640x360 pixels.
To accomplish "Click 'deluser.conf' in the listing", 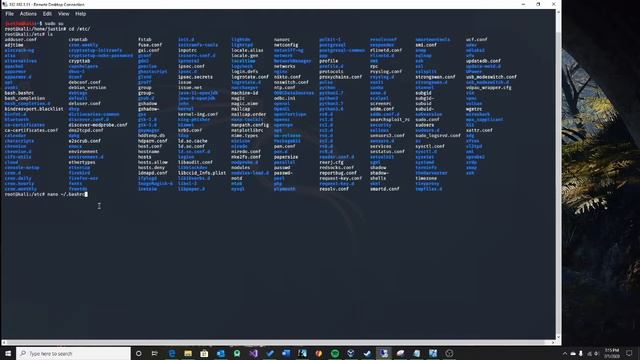I will [84, 104].
